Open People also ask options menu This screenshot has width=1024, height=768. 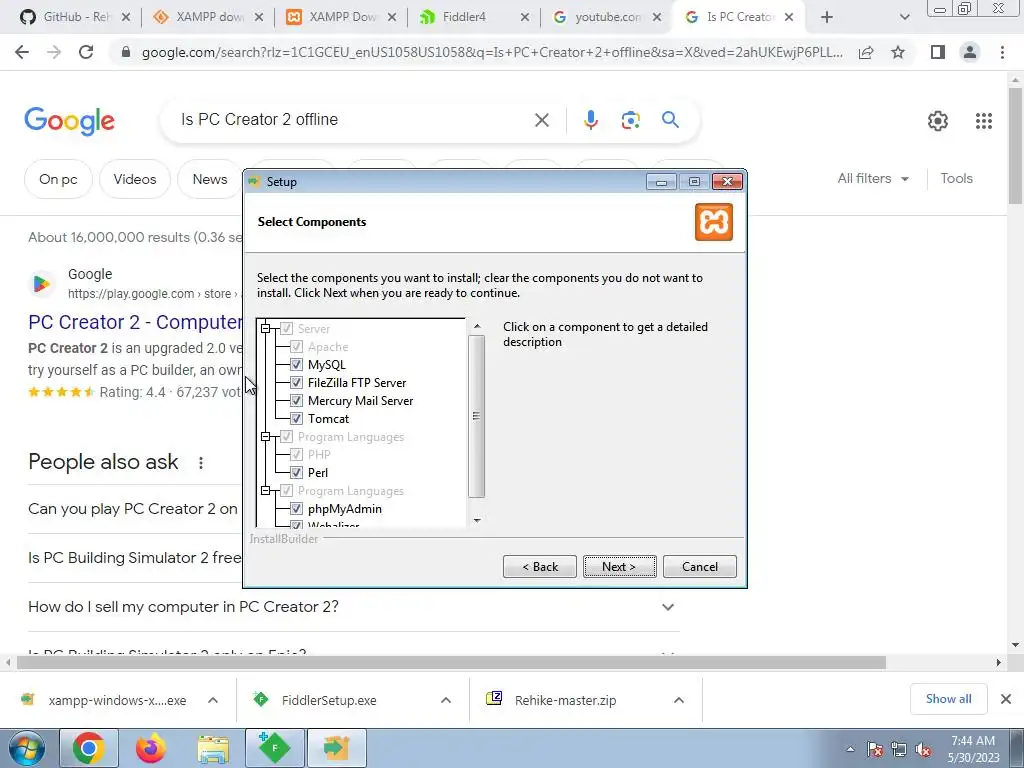[200, 462]
